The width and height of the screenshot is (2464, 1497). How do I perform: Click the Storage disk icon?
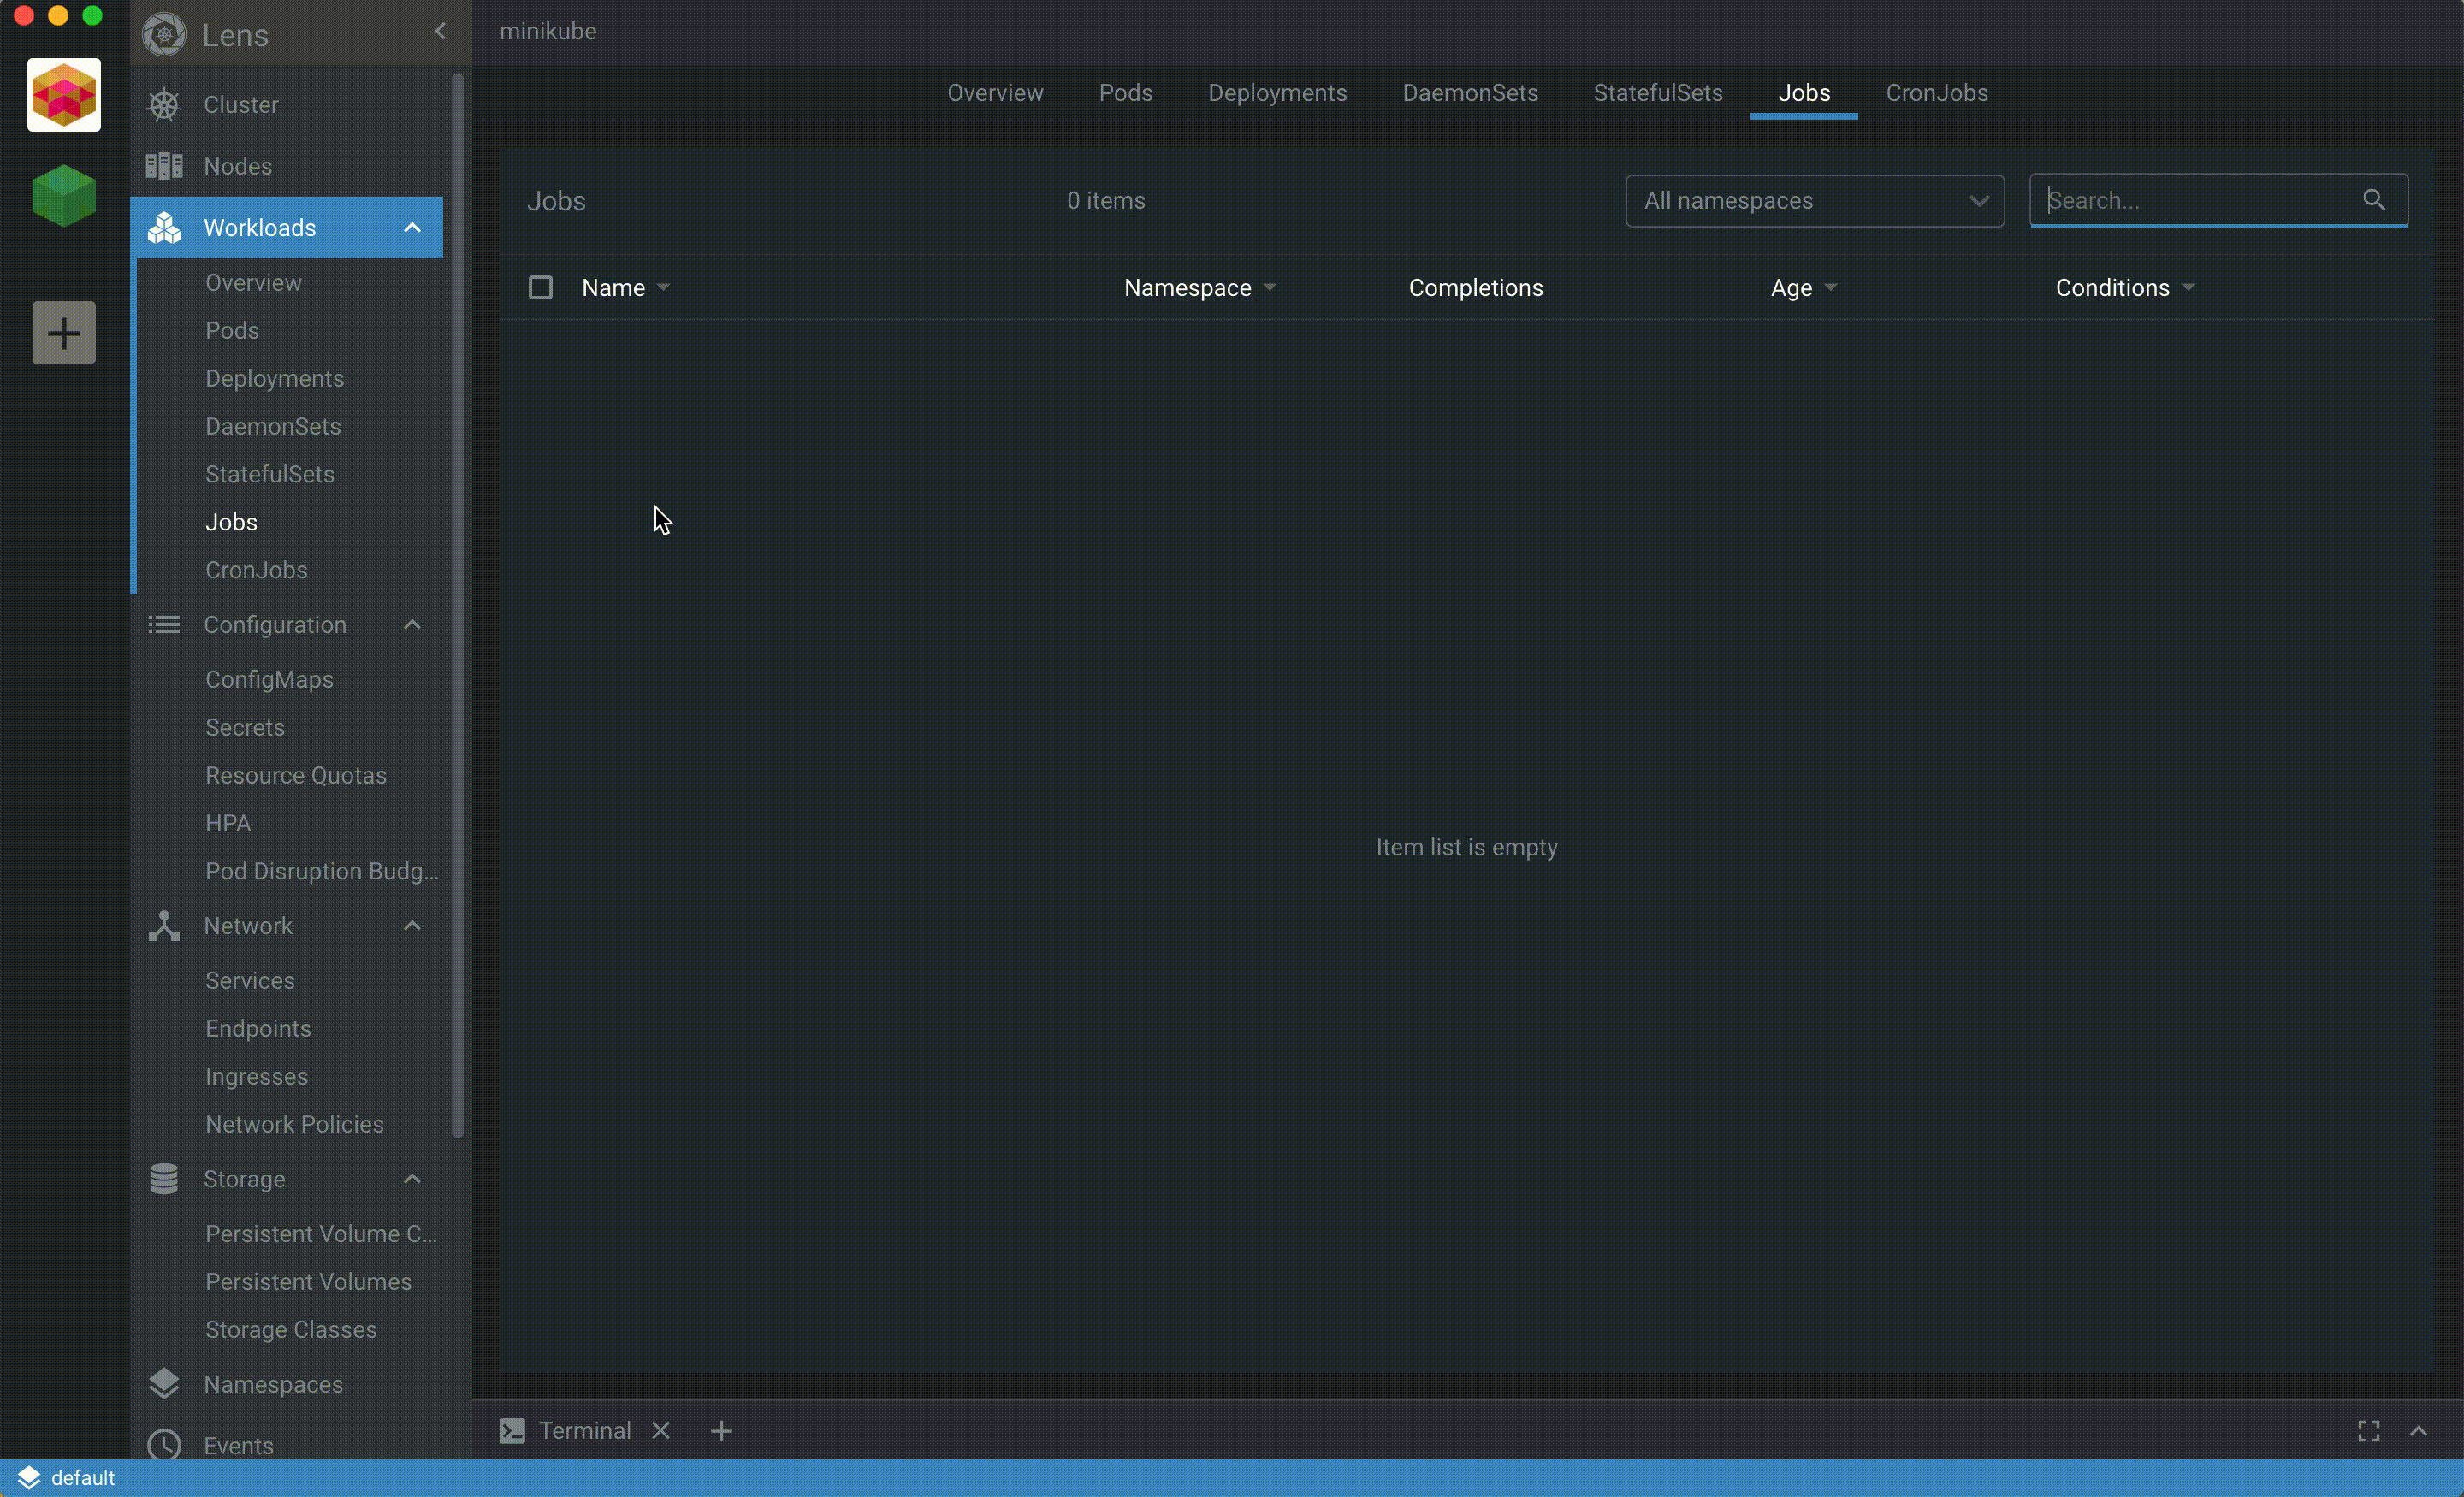click(x=164, y=1179)
